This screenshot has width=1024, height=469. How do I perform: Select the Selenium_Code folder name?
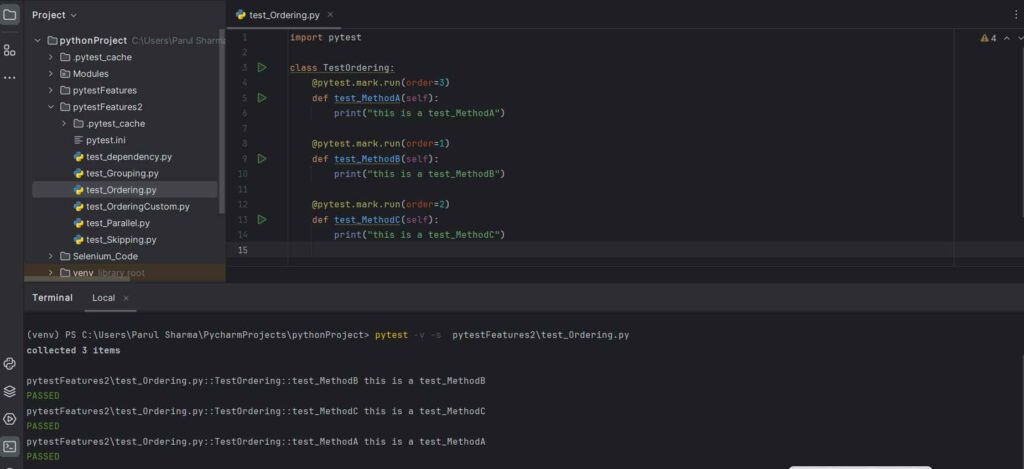pyautogui.click(x=105, y=256)
